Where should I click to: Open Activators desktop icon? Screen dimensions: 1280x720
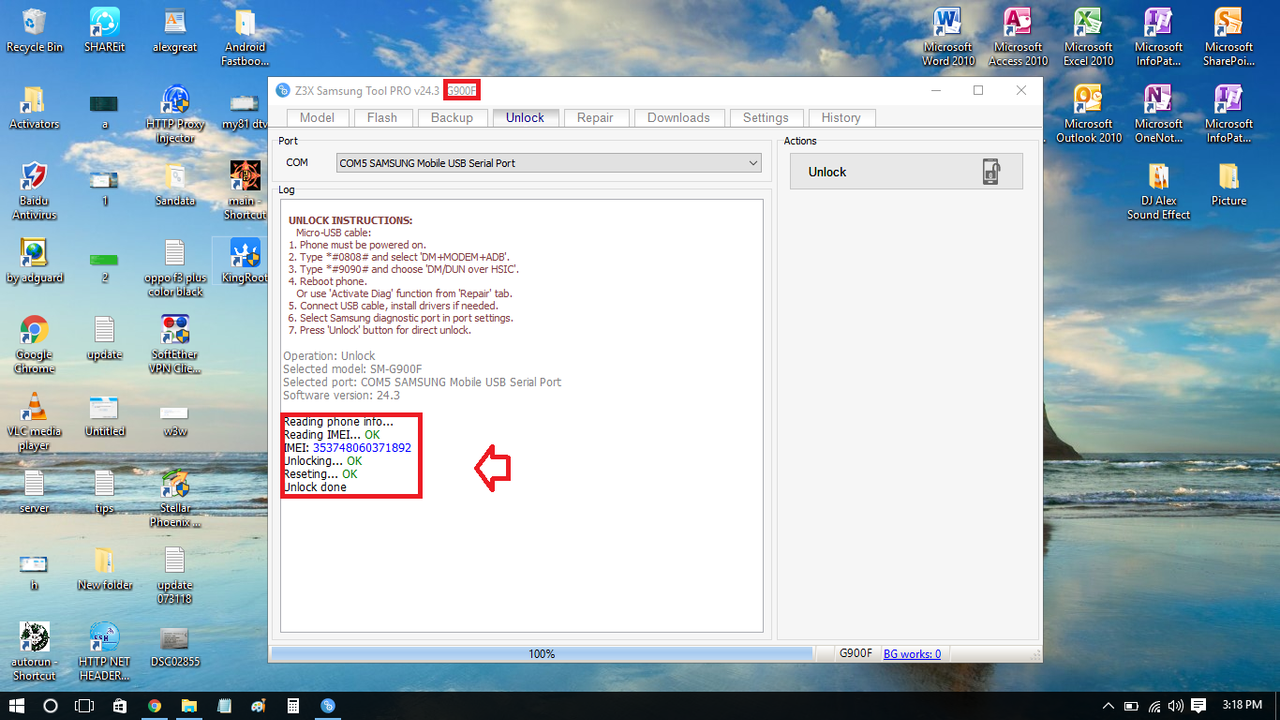34,108
